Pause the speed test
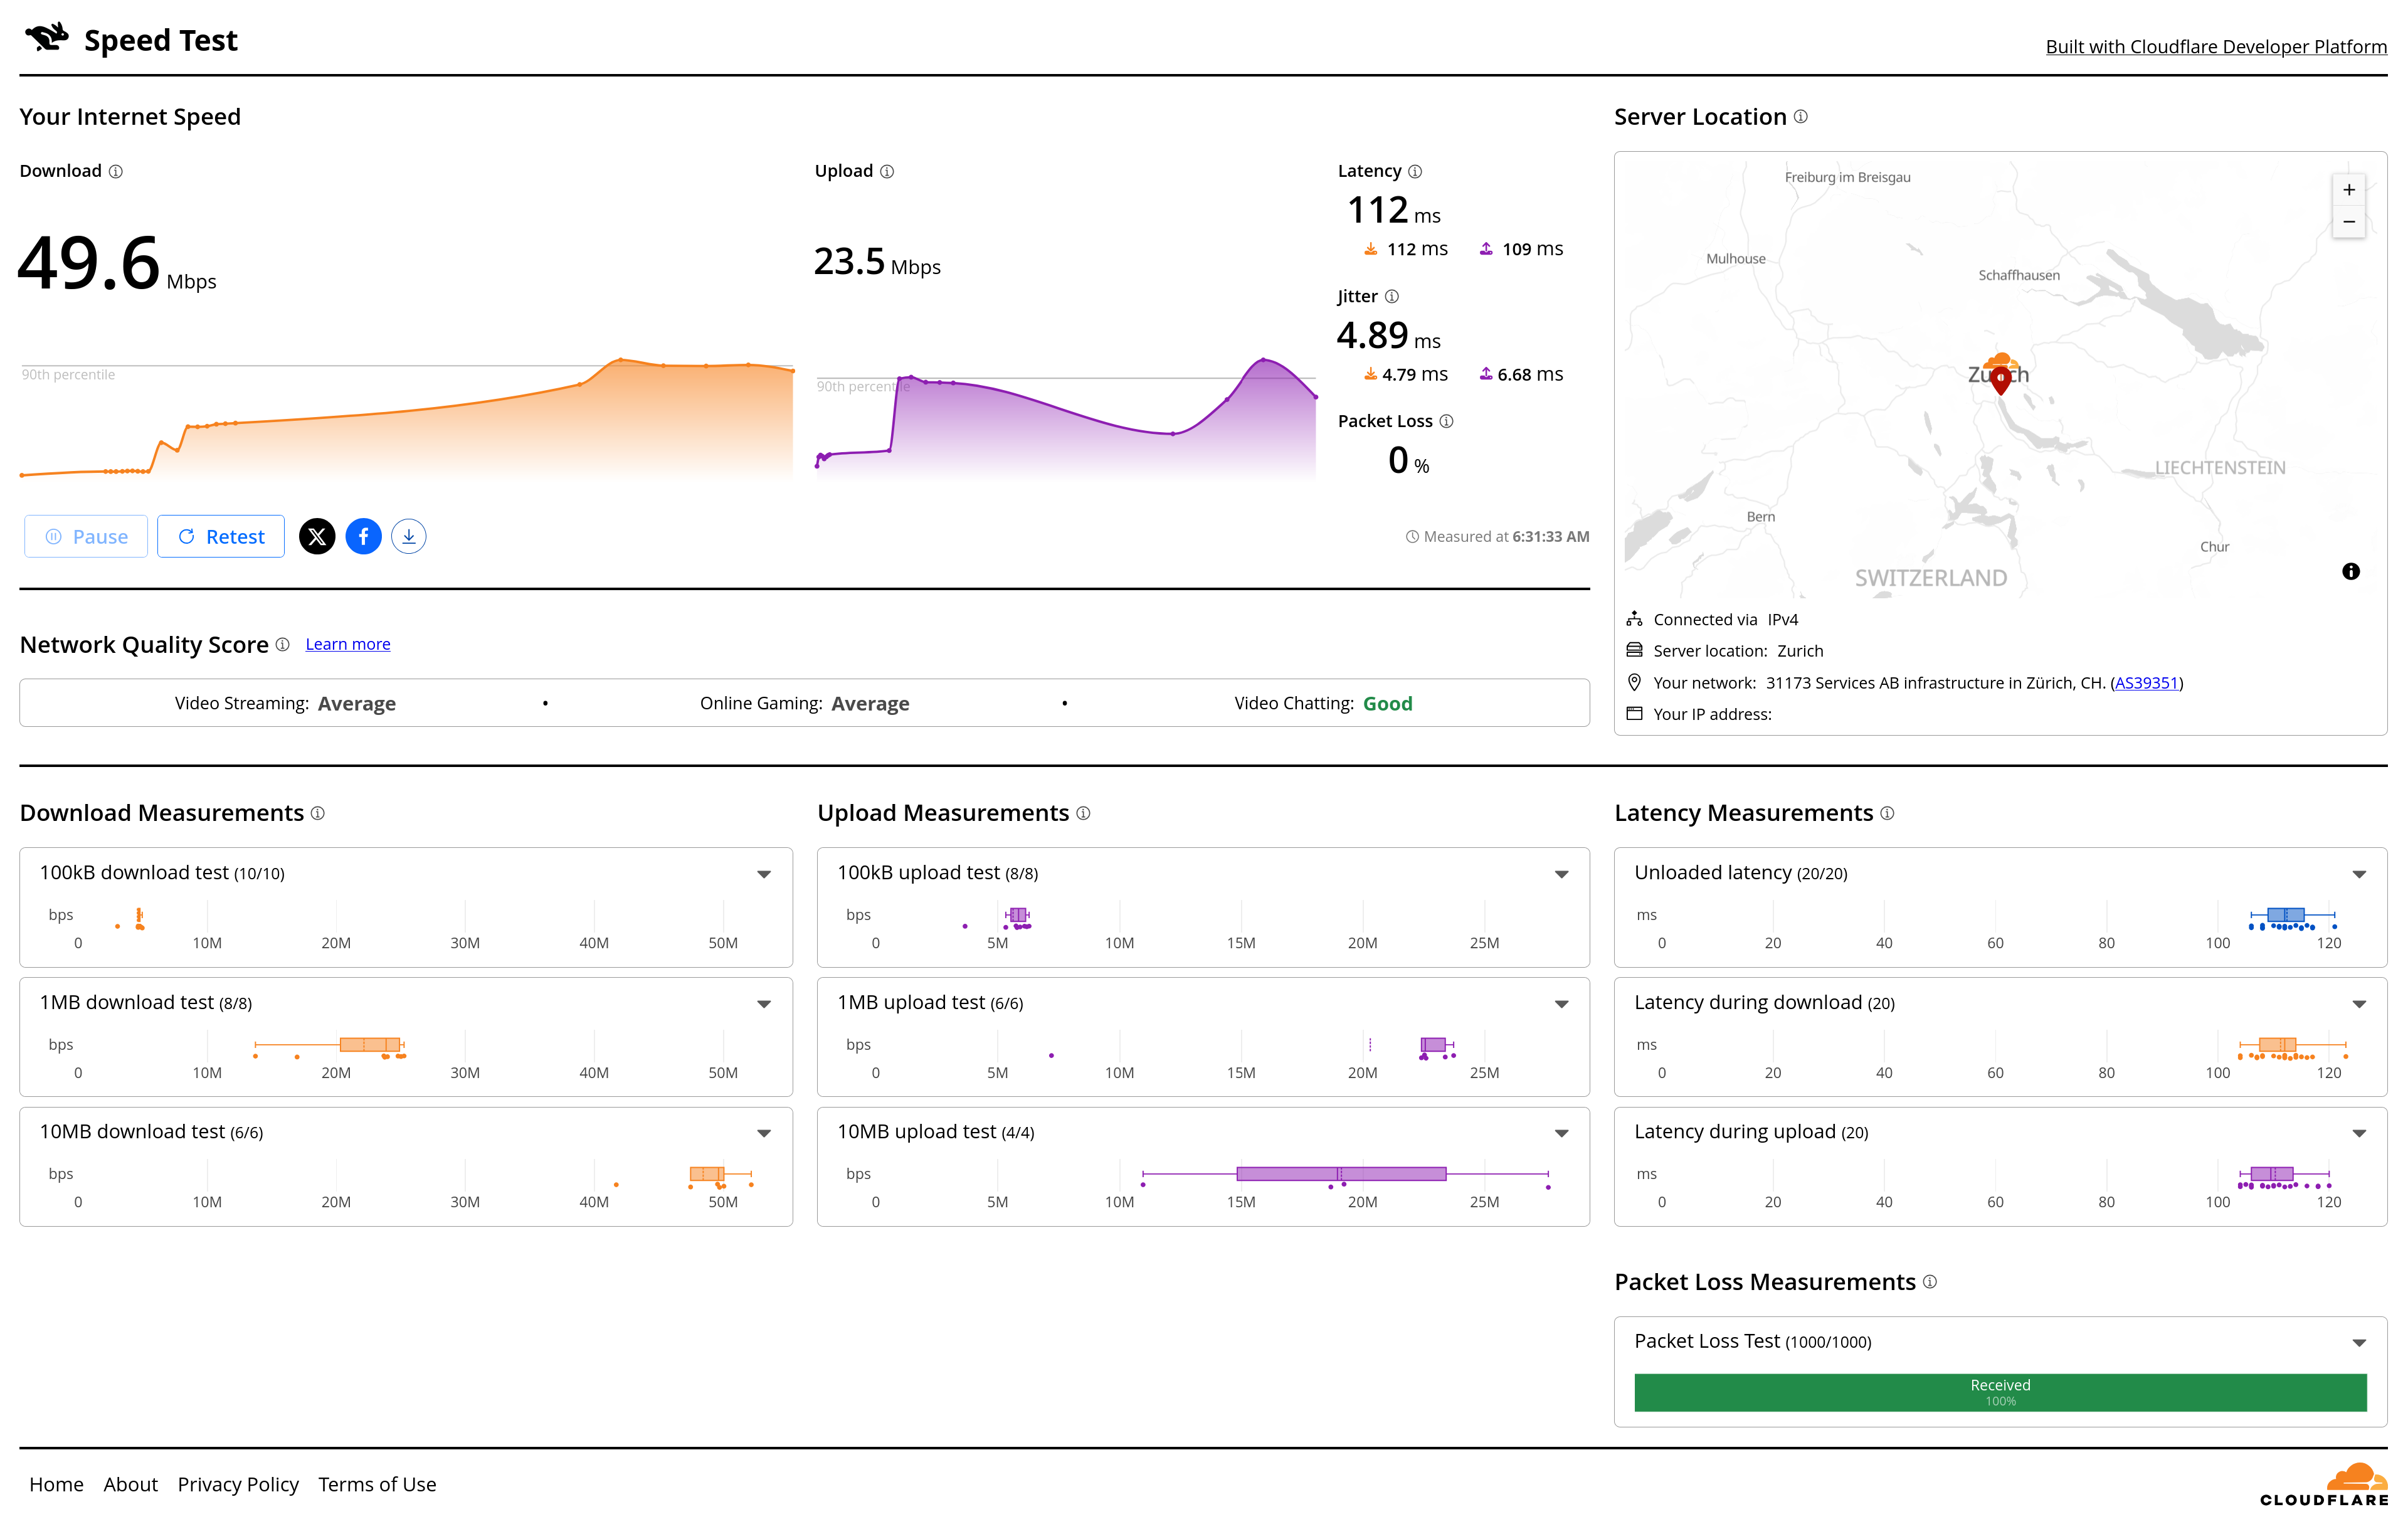The width and height of the screenshot is (2408, 1529). [86, 536]
